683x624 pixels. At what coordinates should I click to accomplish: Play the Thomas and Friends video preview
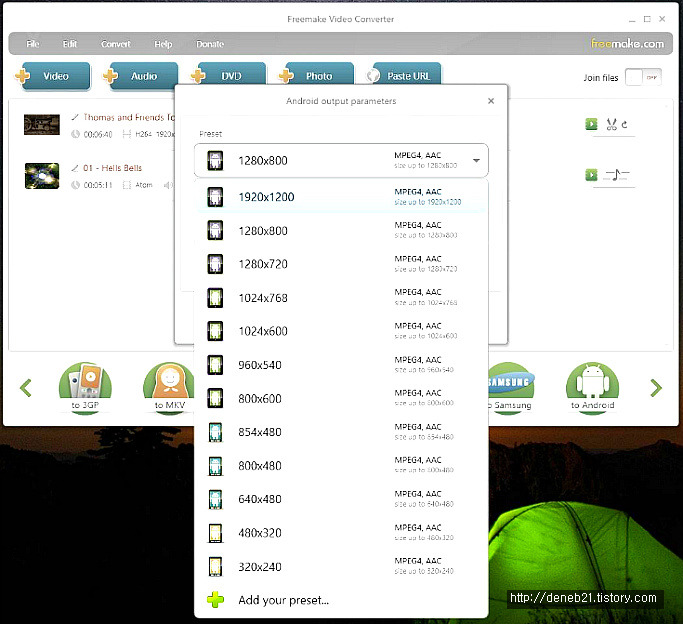591,124
